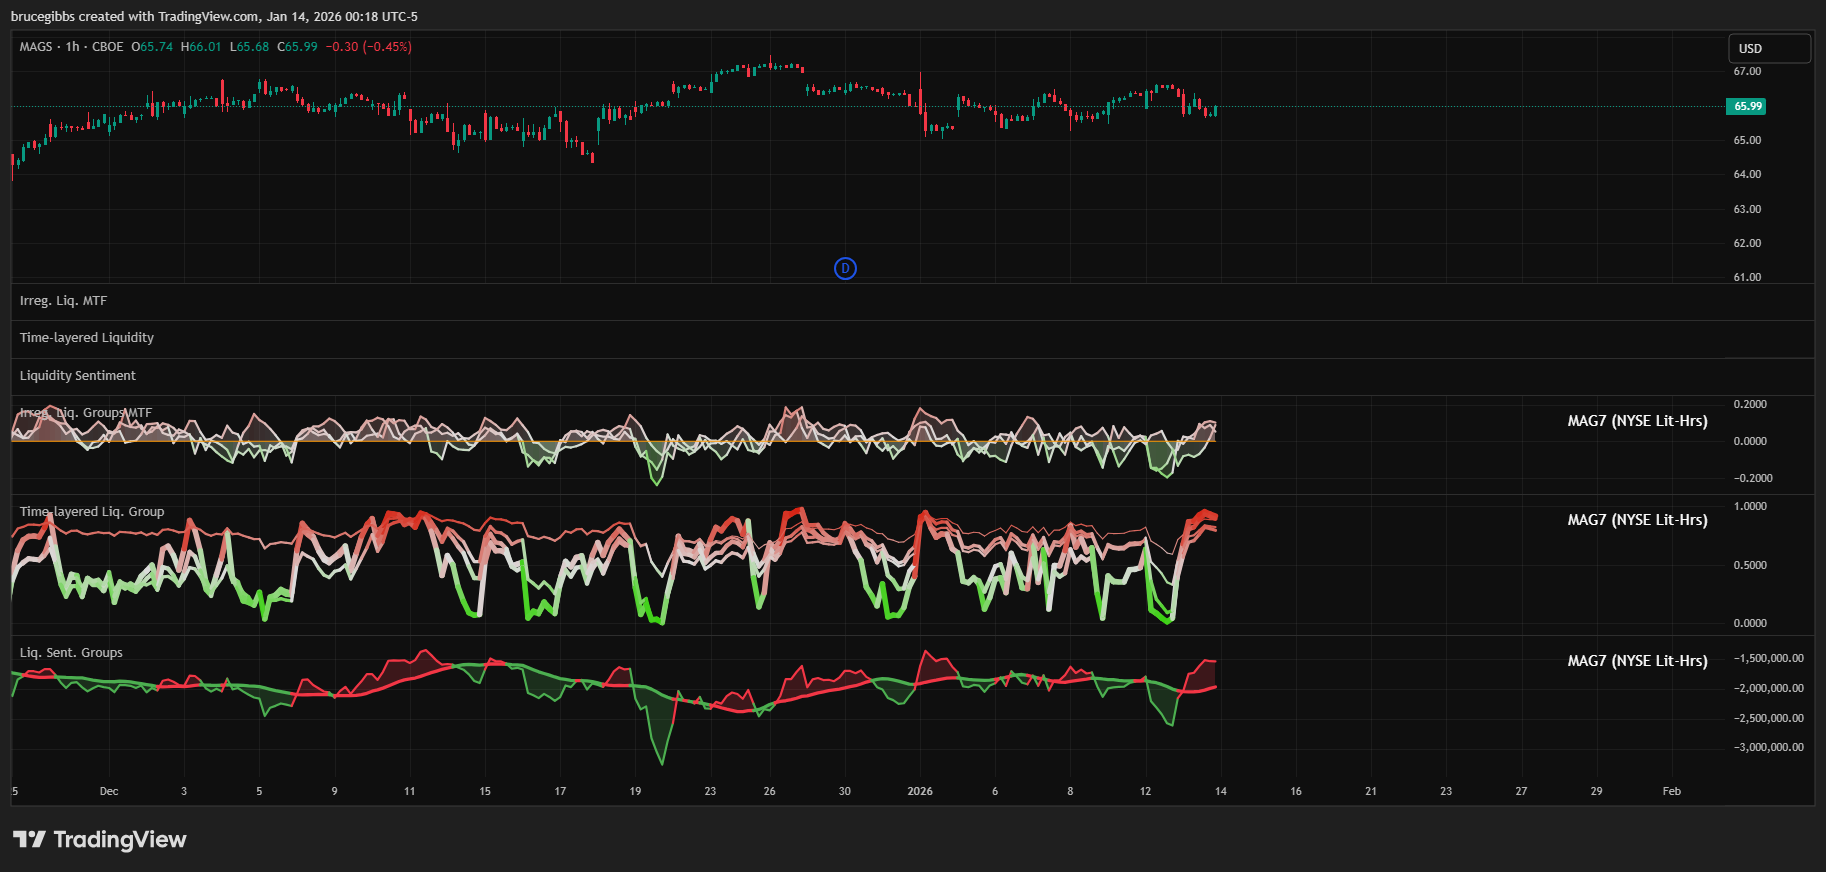1826x872 pixels.
Task: Select the Irreg. Liq. Groups MTF indicator title
Action: (86, 413)
